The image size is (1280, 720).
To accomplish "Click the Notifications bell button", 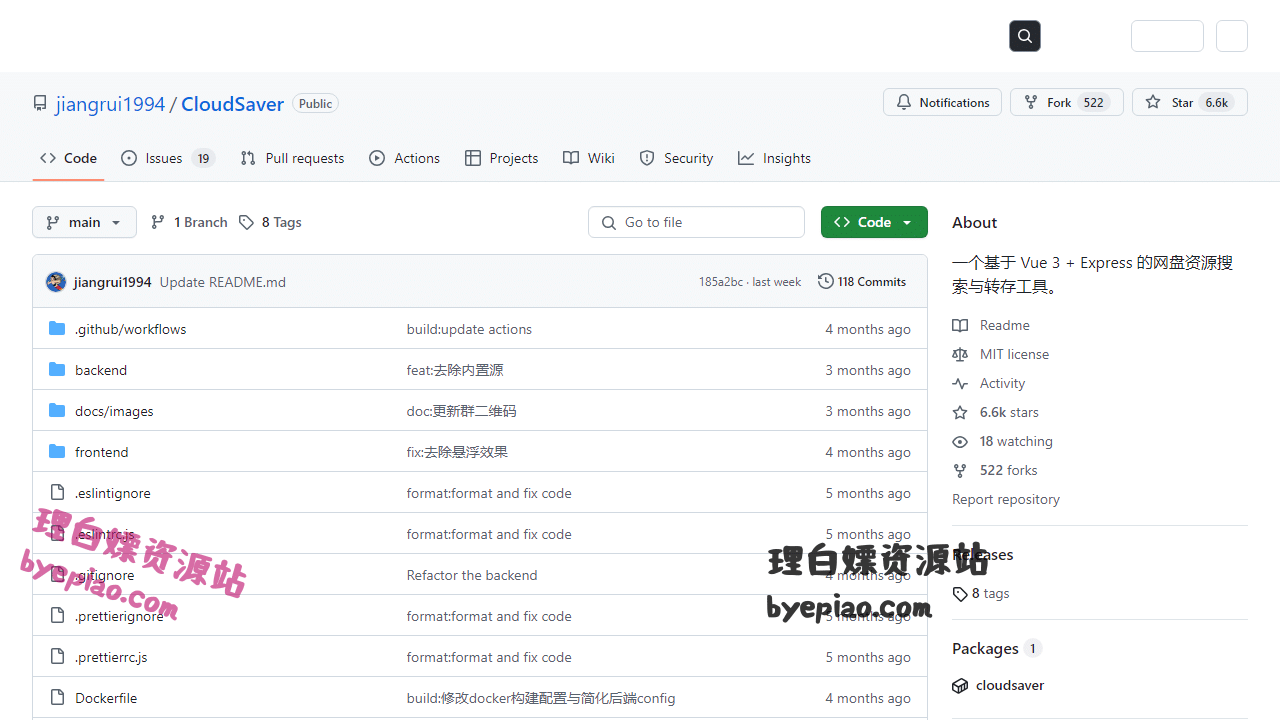I will pos(942,102).
